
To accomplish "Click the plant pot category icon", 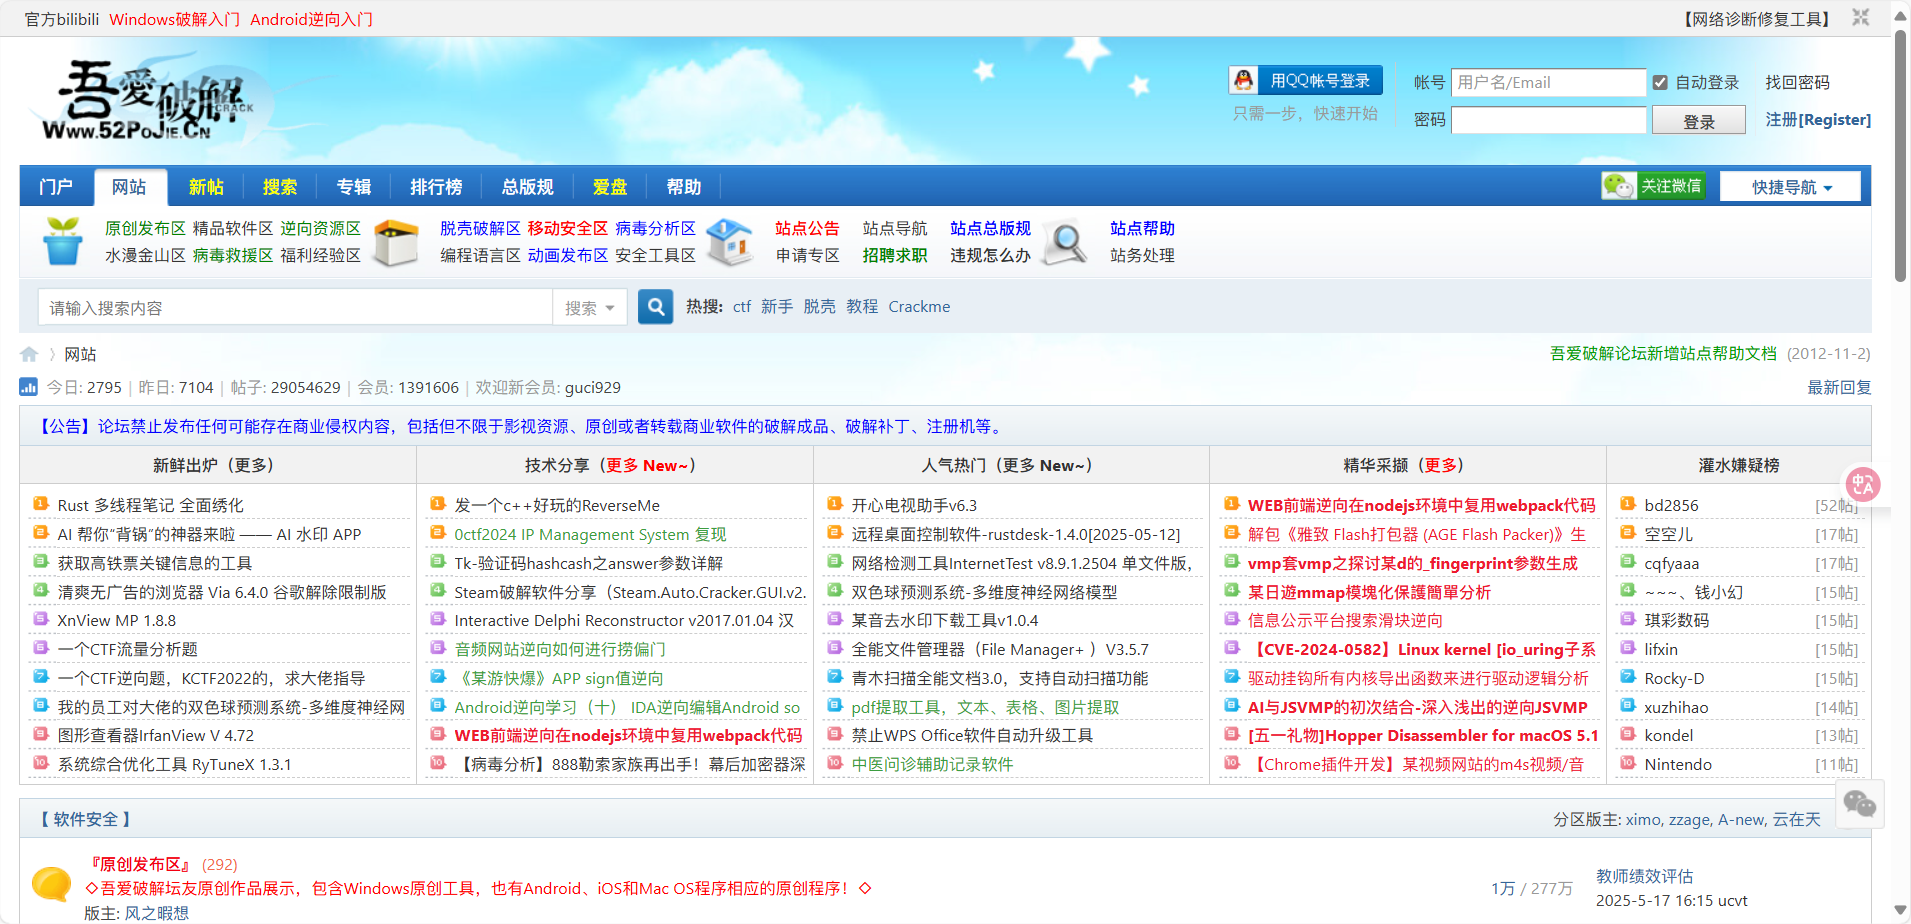I will 63,242.
